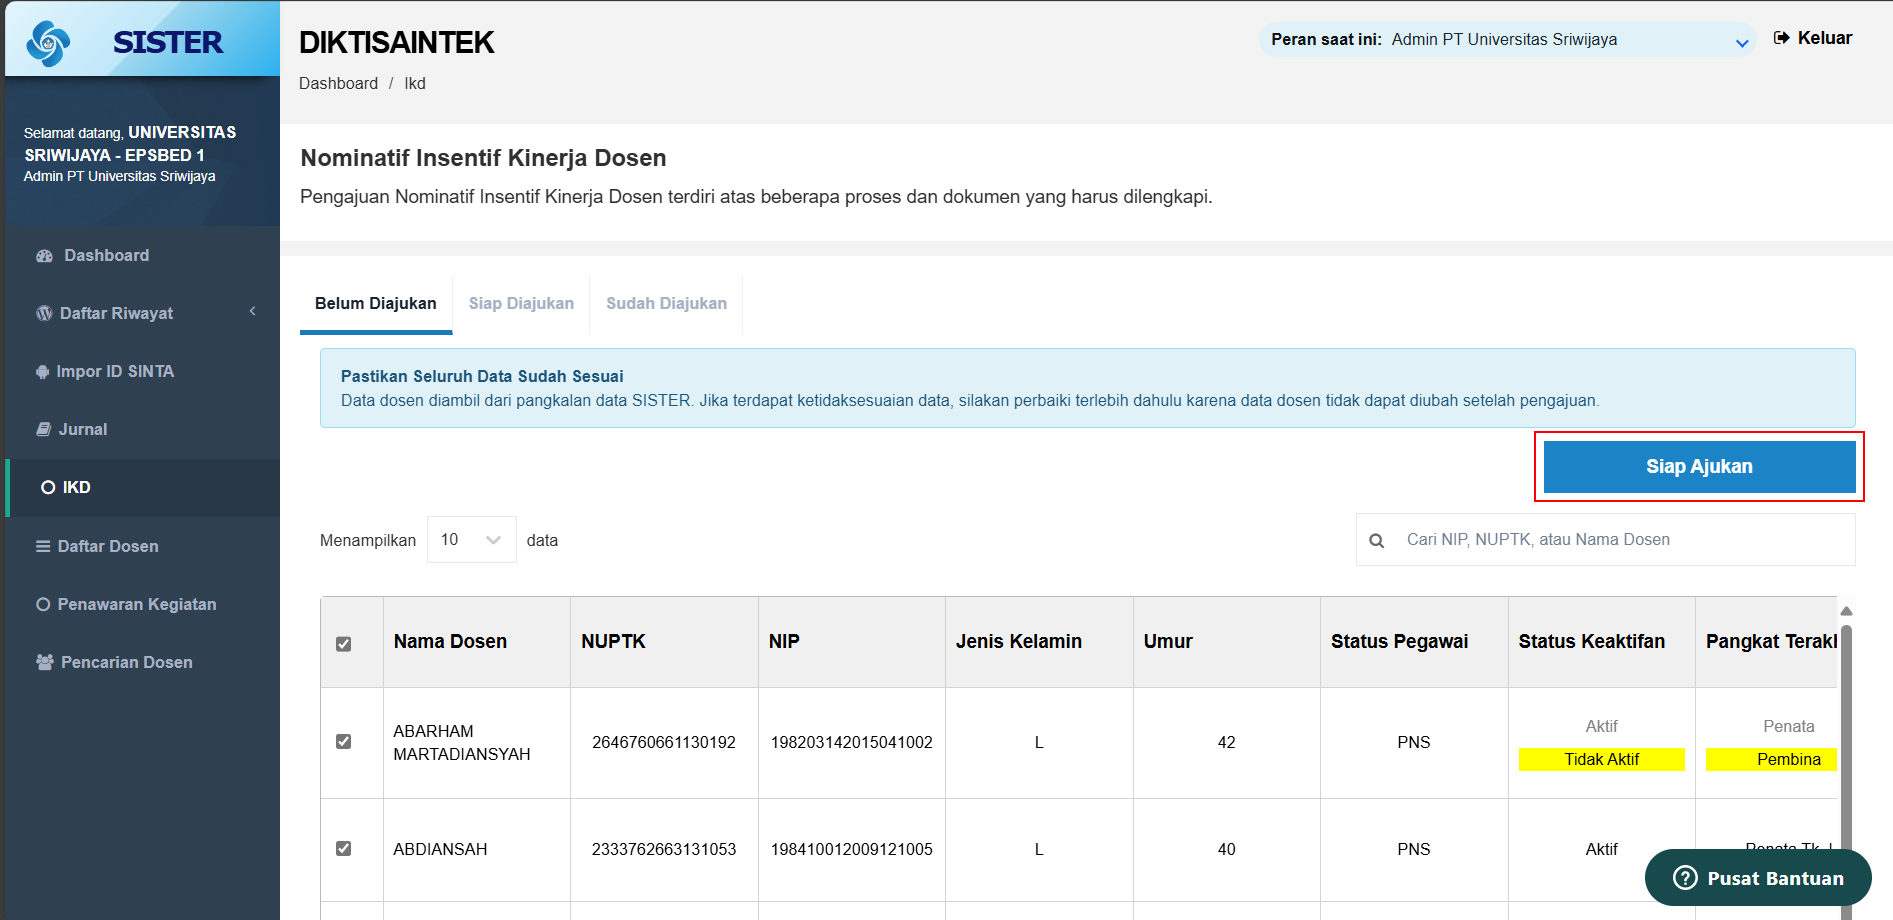Click the table's vertical scrollbar
The width and height of the screenshot is (1893, 920).
point(1846,740)
